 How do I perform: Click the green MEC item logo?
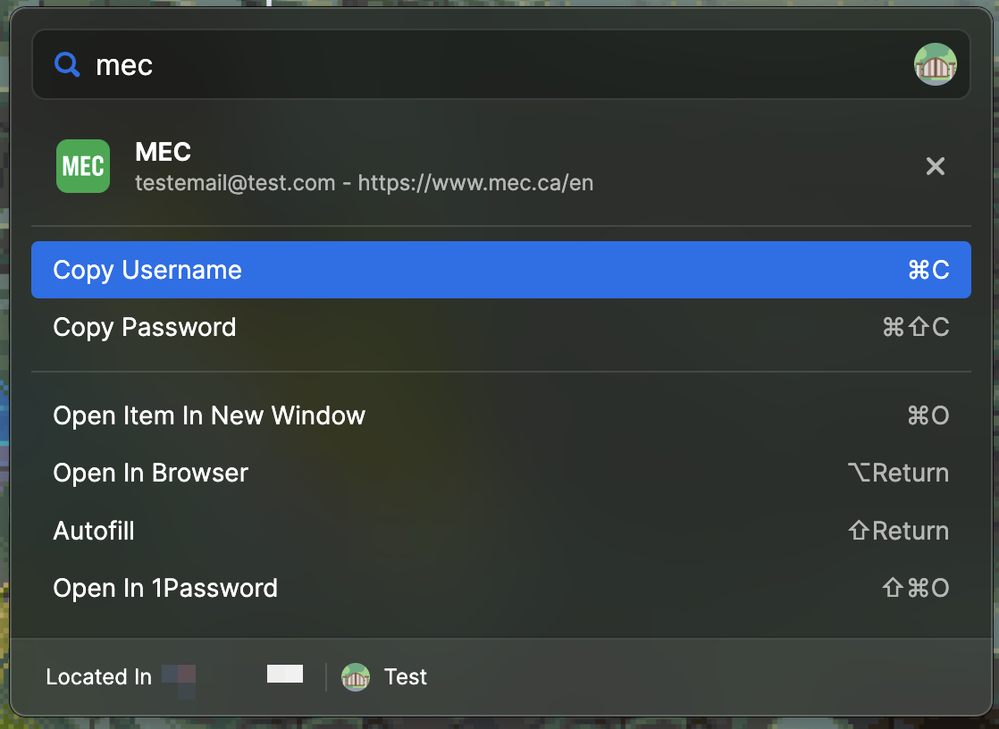pos(83,166)
